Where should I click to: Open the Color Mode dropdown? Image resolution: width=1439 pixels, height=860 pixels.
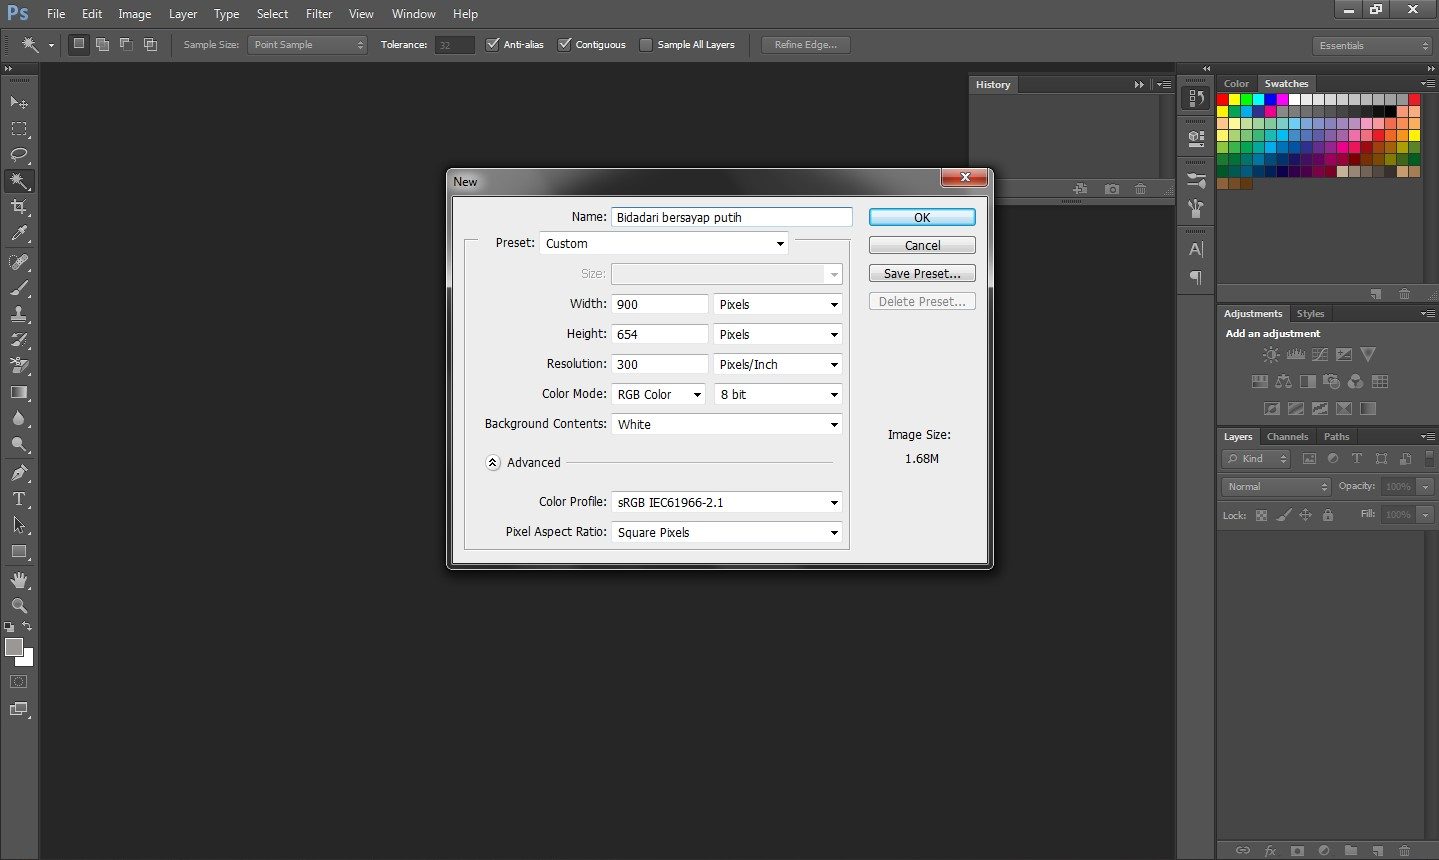click(659, 395)
